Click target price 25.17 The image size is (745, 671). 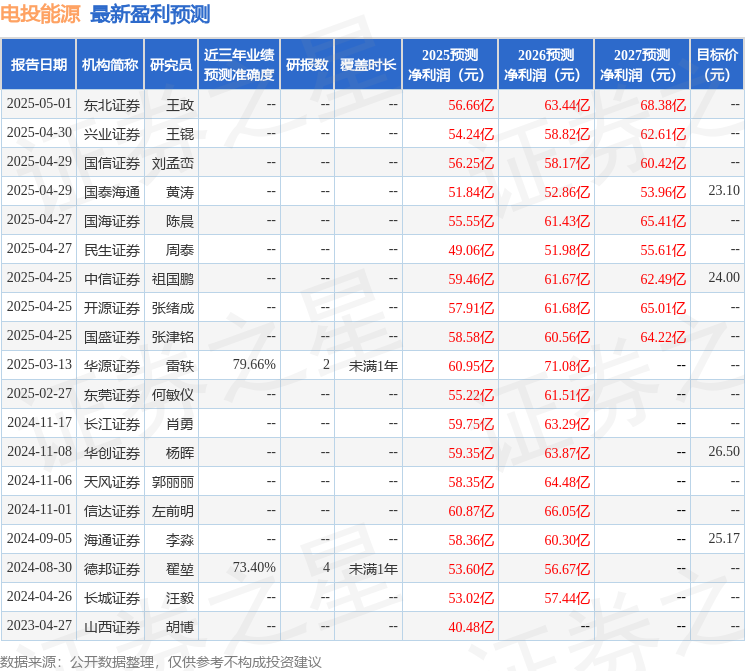tap(724, 538)
